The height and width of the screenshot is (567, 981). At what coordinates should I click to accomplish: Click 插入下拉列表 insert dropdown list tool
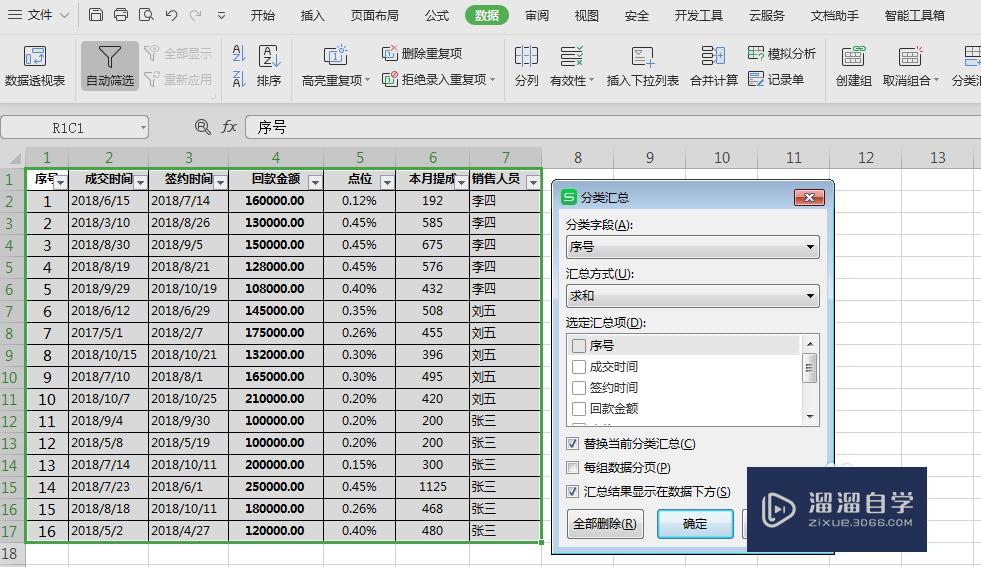click(x=643, y=66)
